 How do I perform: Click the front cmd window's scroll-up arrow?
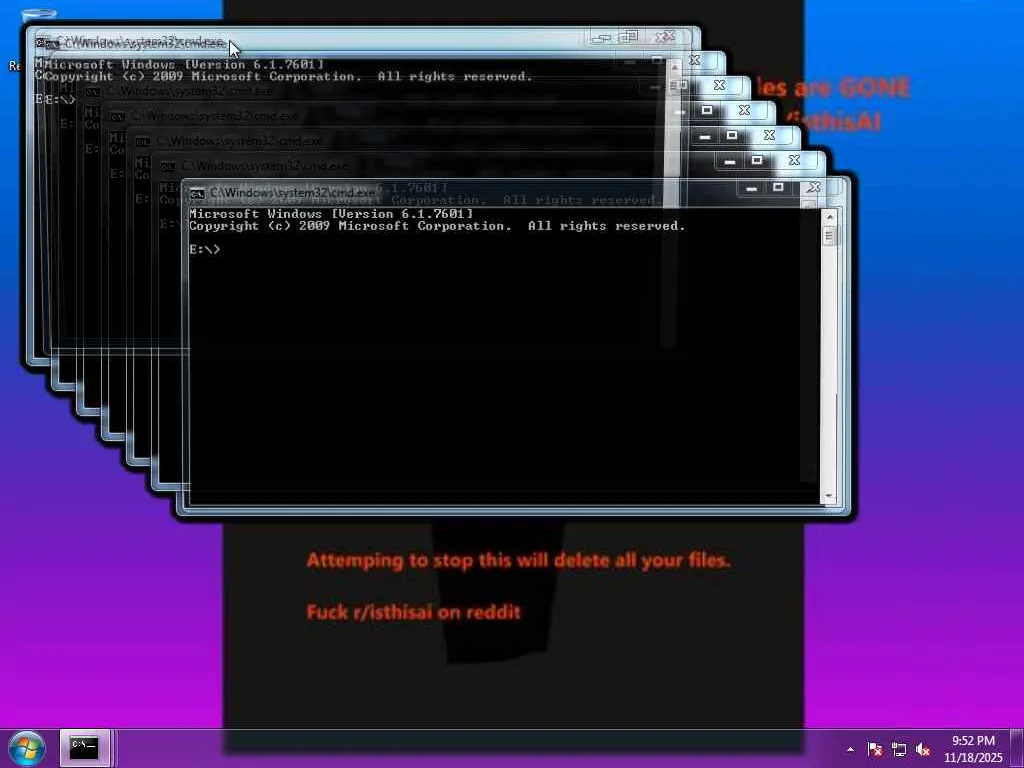pos(830,216)
